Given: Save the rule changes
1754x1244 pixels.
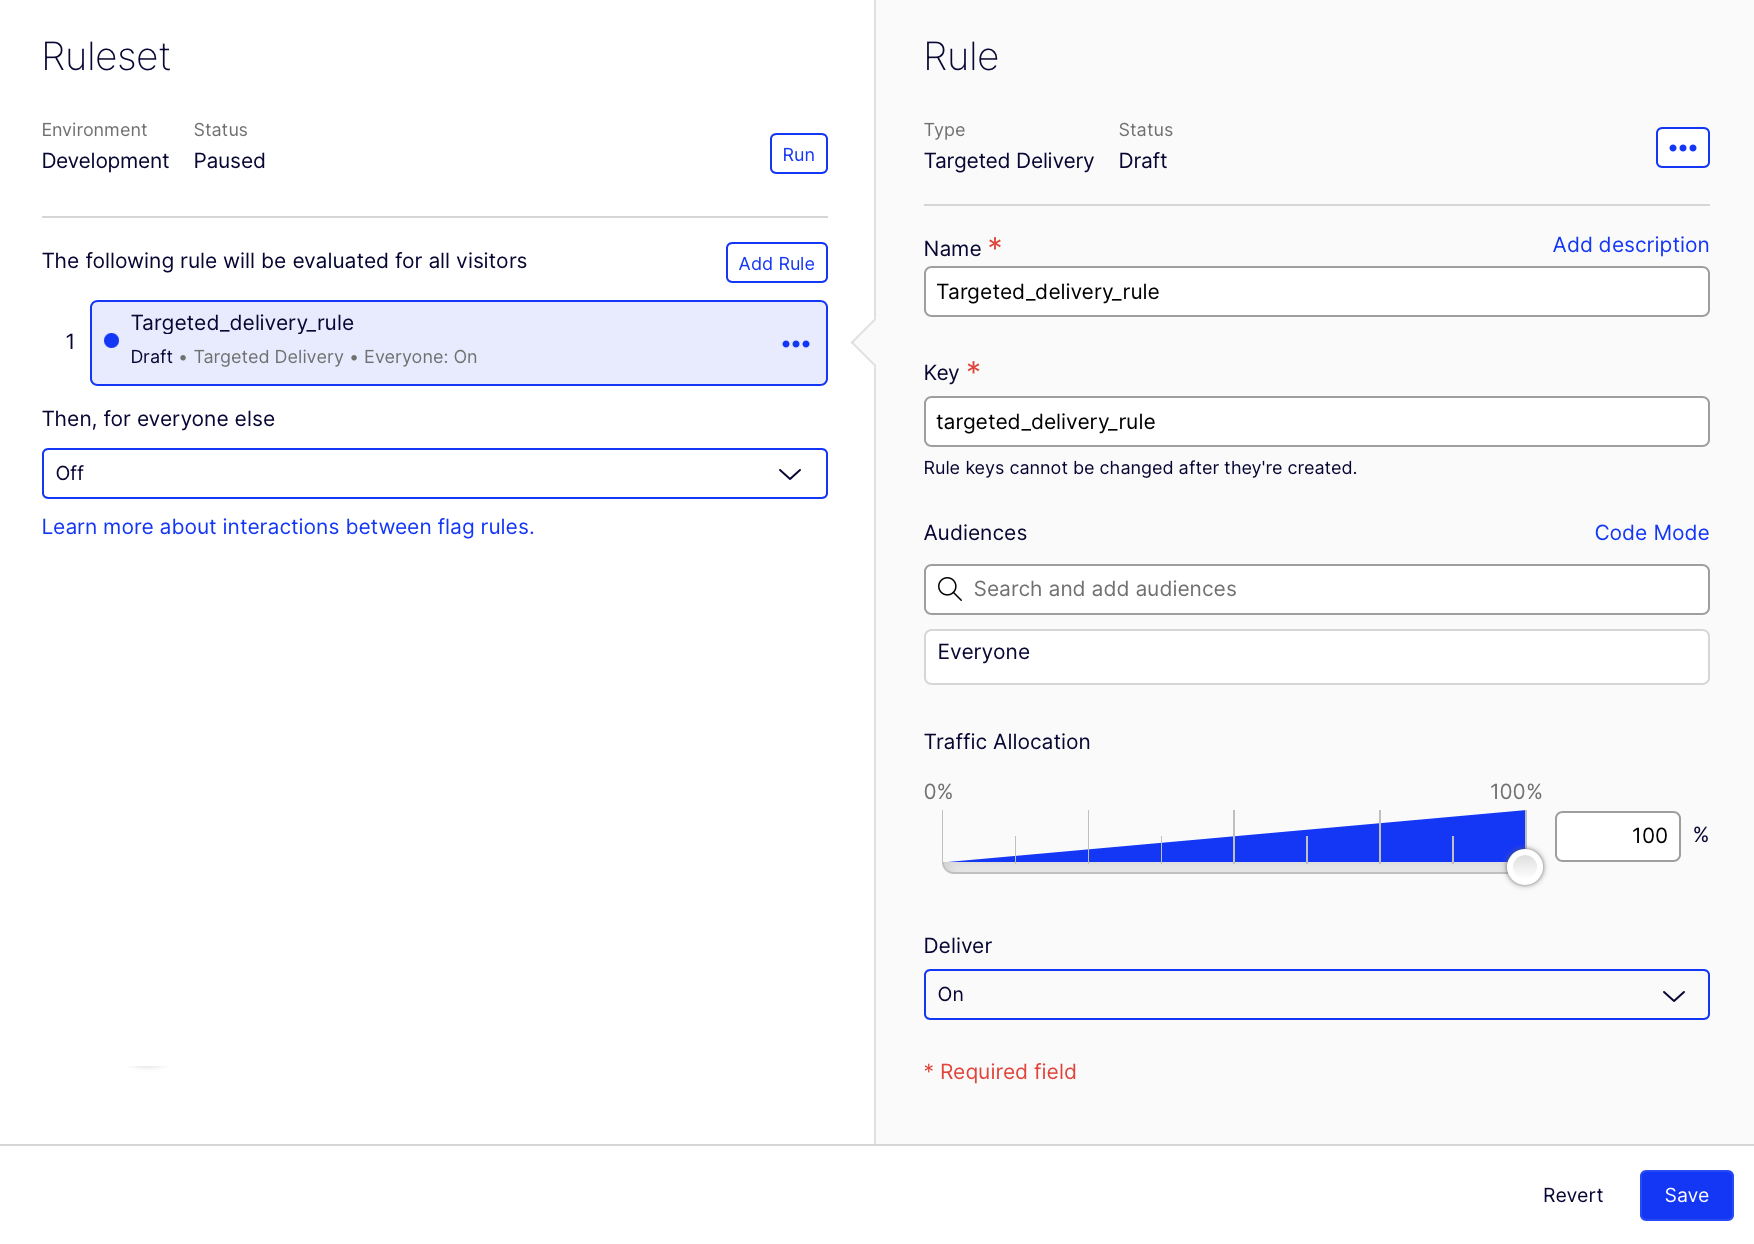Looking at the screenshot, I should pyautogui.click(x=1685, y=1195).
